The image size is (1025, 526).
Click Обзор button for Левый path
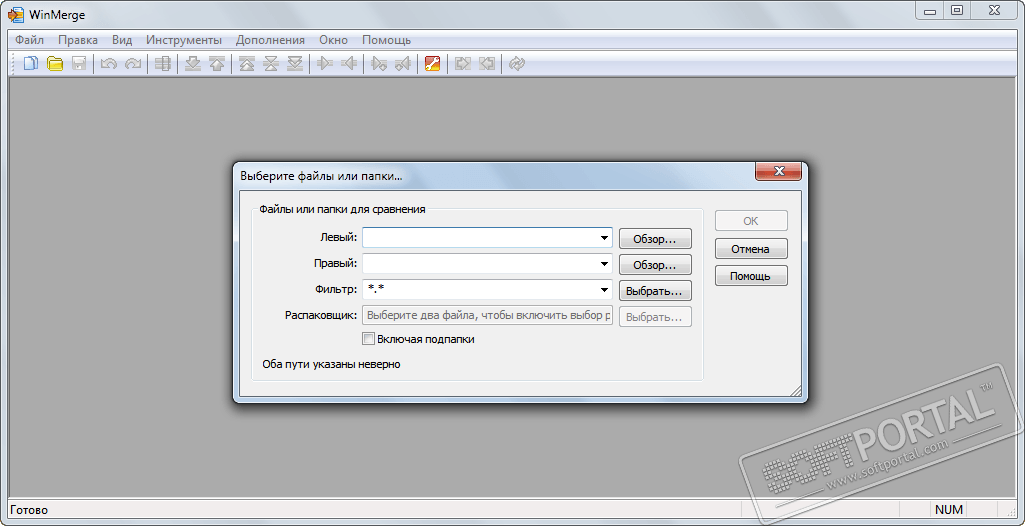pos(655,238)
